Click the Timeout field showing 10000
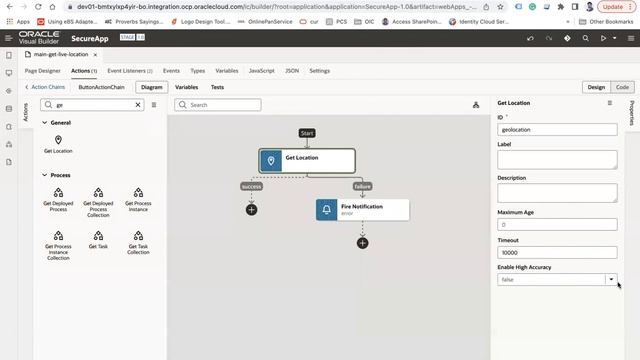640x360 pixels. (x=557, y=253)
